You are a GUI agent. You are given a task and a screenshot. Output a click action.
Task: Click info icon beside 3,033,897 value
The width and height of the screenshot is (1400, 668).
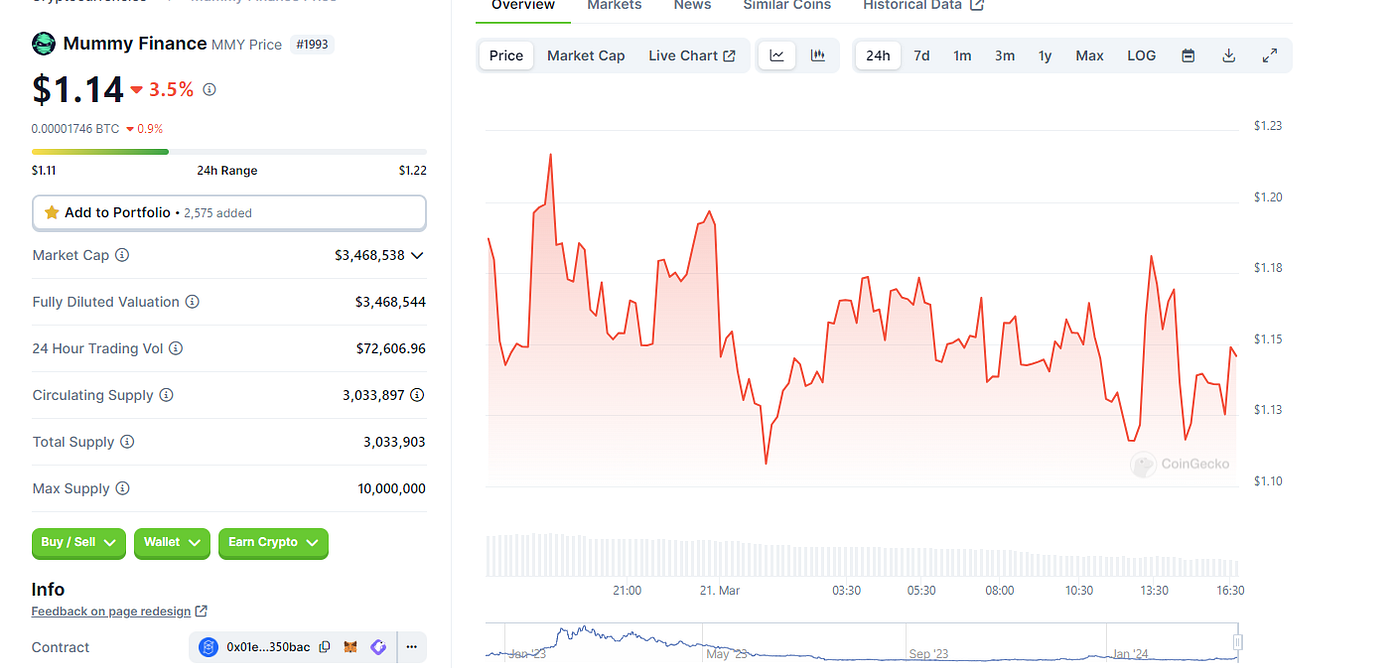click(417, 395)
